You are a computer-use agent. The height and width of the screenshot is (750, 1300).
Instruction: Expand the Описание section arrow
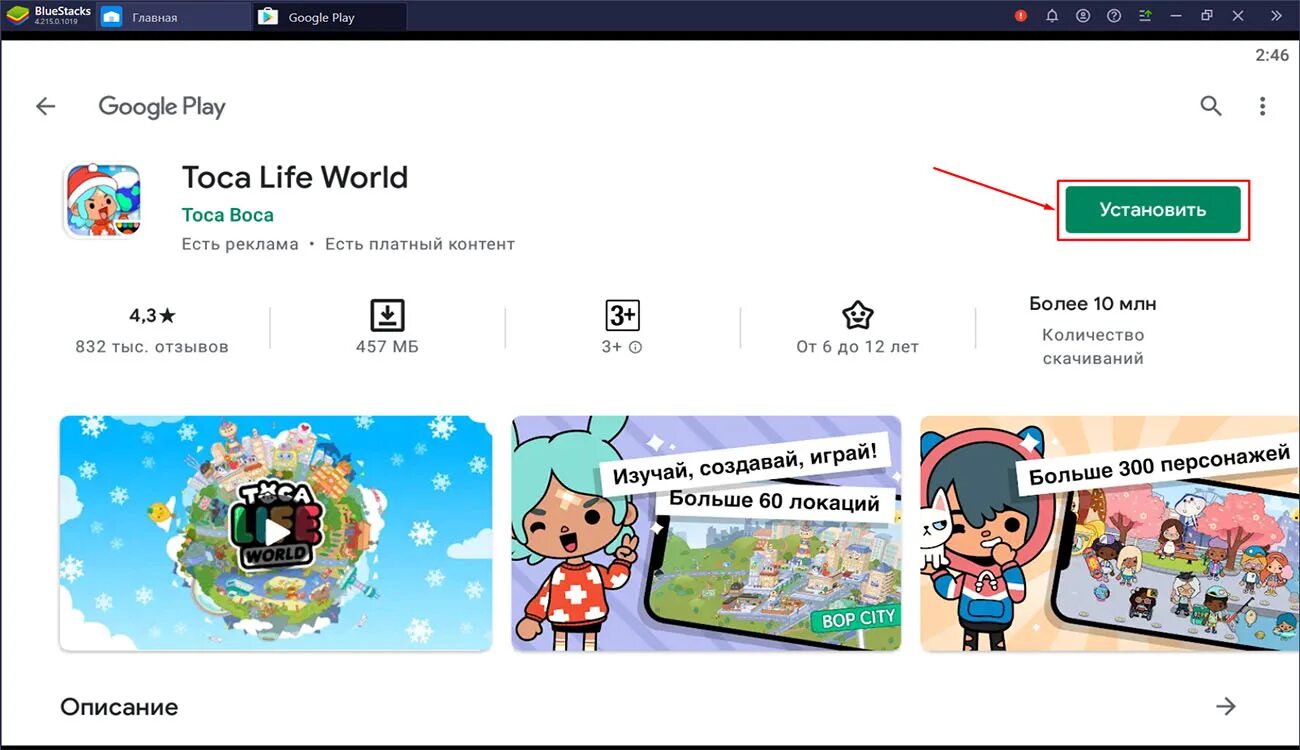[x=1226, y=707]
